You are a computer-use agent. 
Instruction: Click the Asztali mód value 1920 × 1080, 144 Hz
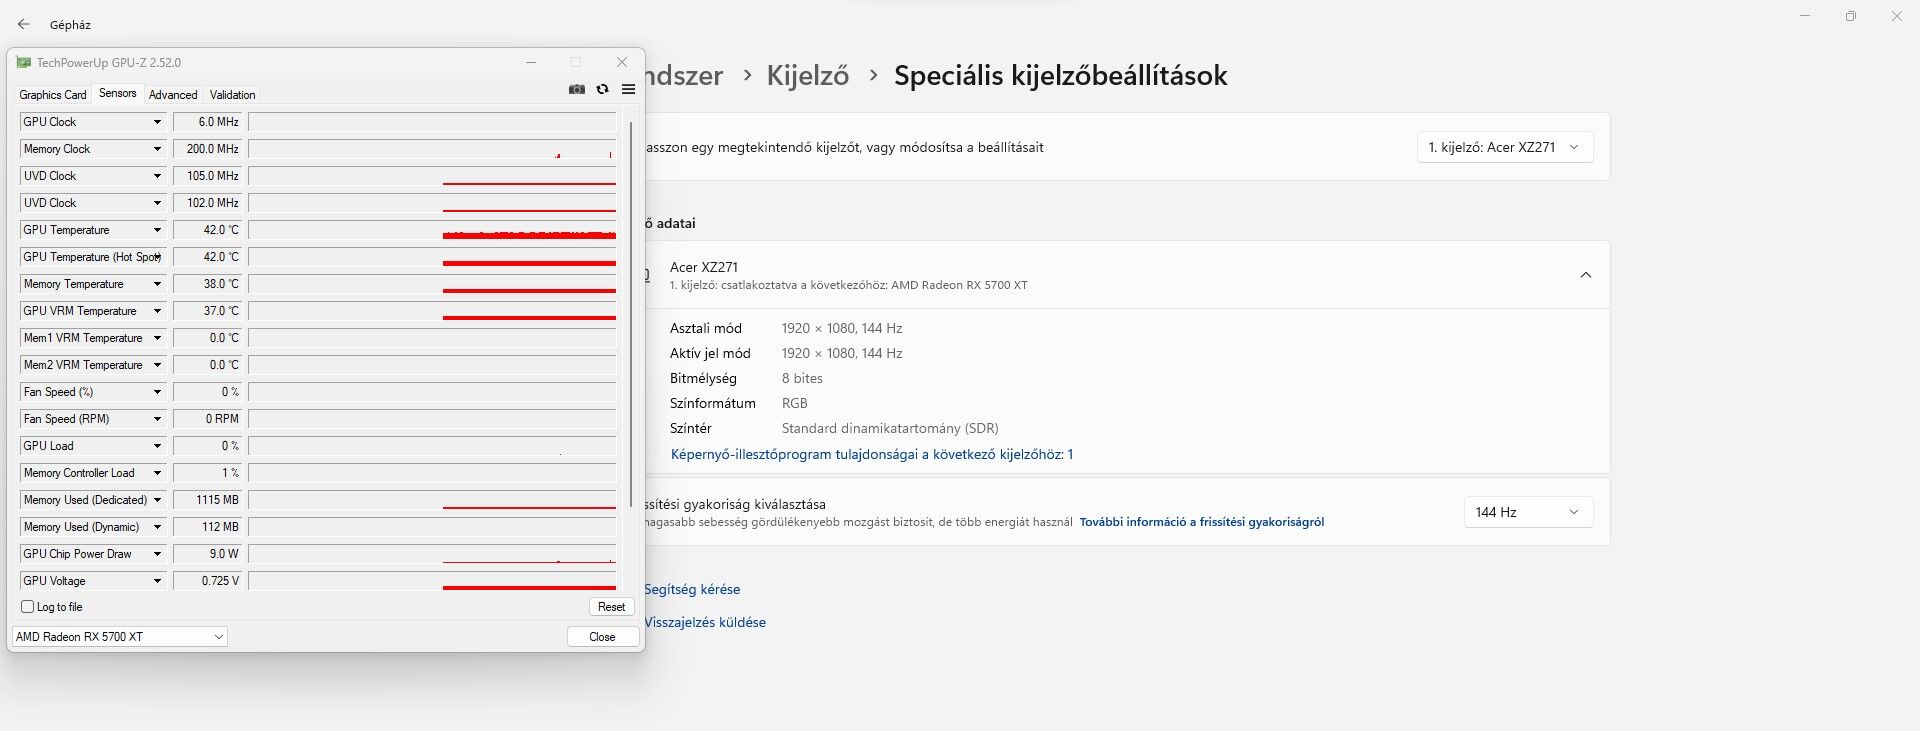(842, 328)
